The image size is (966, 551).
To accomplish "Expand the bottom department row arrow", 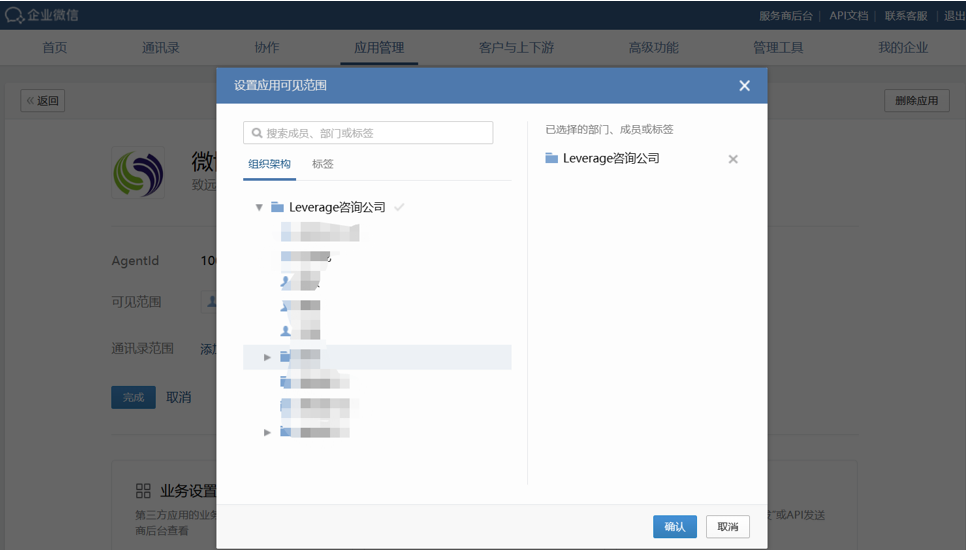I will click(x=267, y=433).
